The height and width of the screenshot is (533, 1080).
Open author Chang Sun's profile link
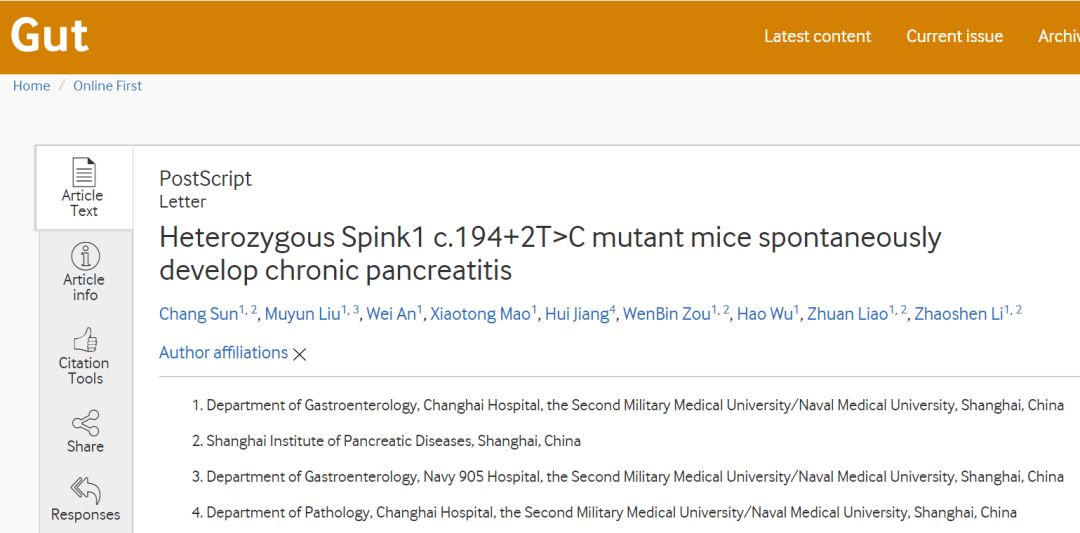coord(198,314)
